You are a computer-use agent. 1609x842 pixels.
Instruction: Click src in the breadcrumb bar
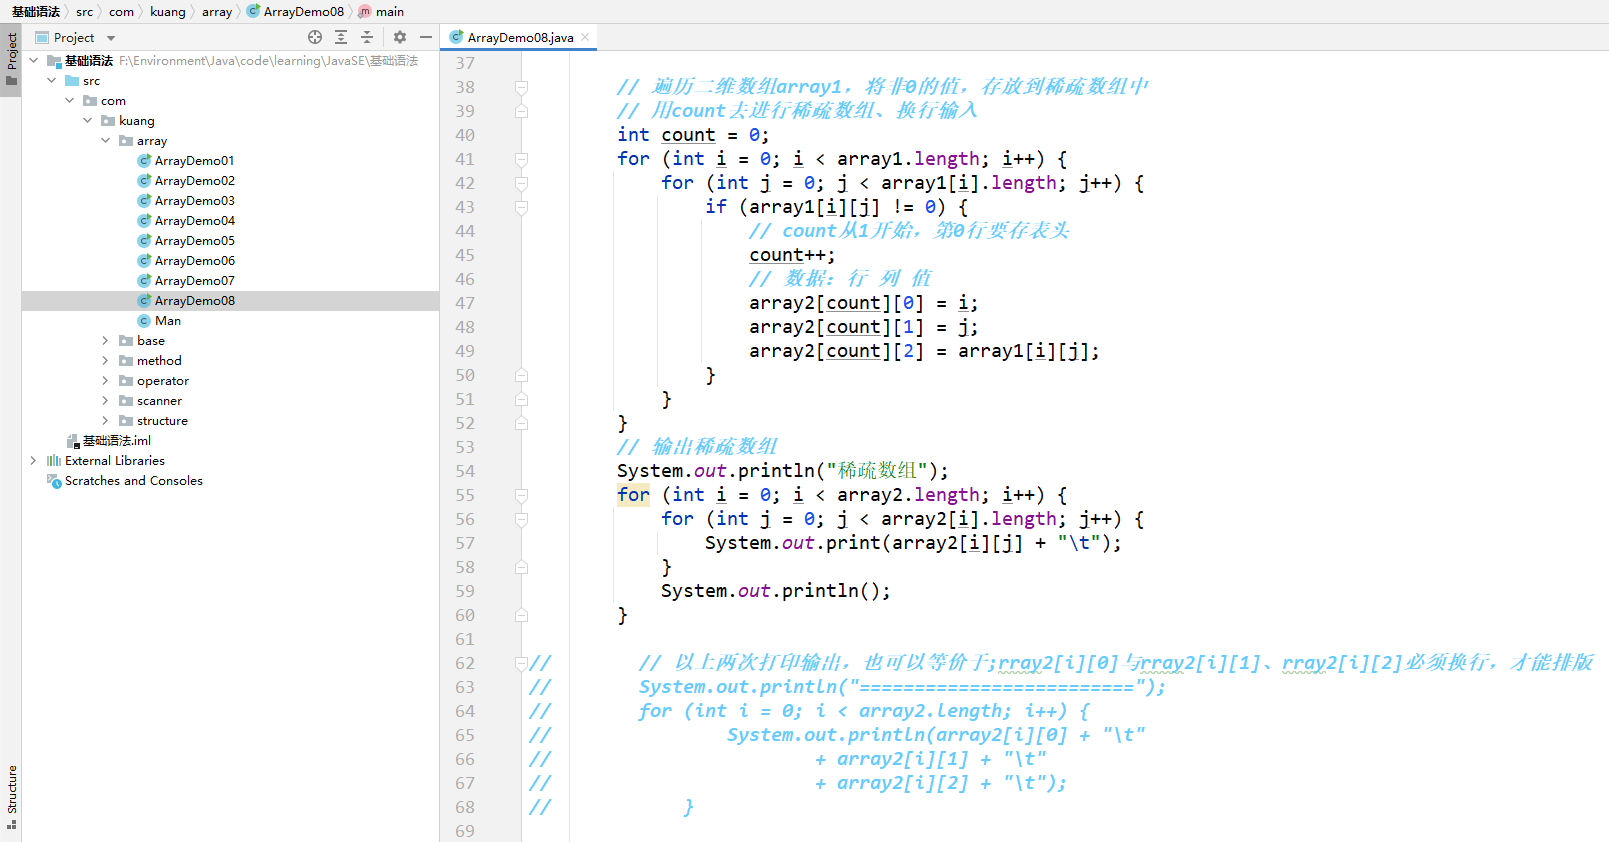(x=84, y=12)
